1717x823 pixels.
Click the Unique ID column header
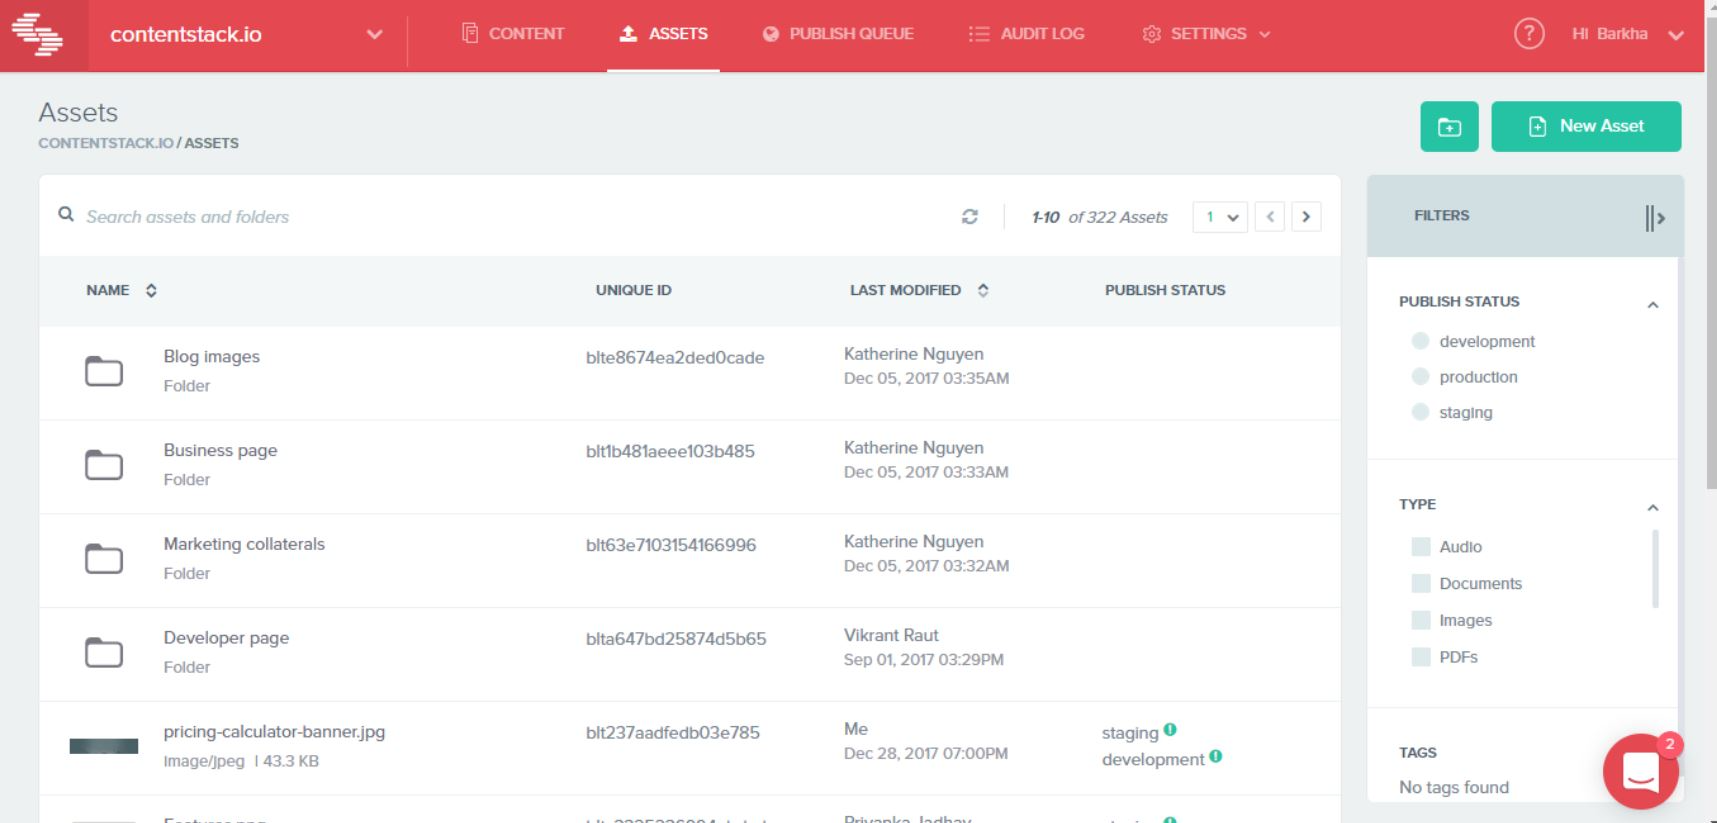(x=634, y=290)
